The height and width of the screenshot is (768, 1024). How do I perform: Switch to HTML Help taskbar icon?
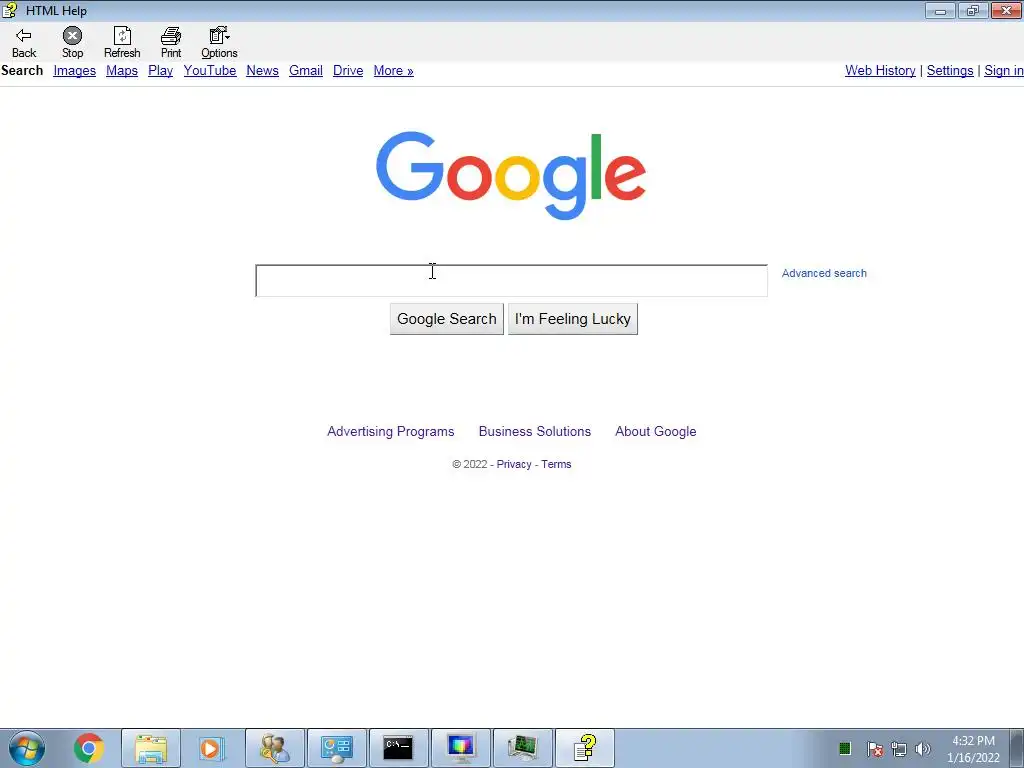(x=584, y=748)
